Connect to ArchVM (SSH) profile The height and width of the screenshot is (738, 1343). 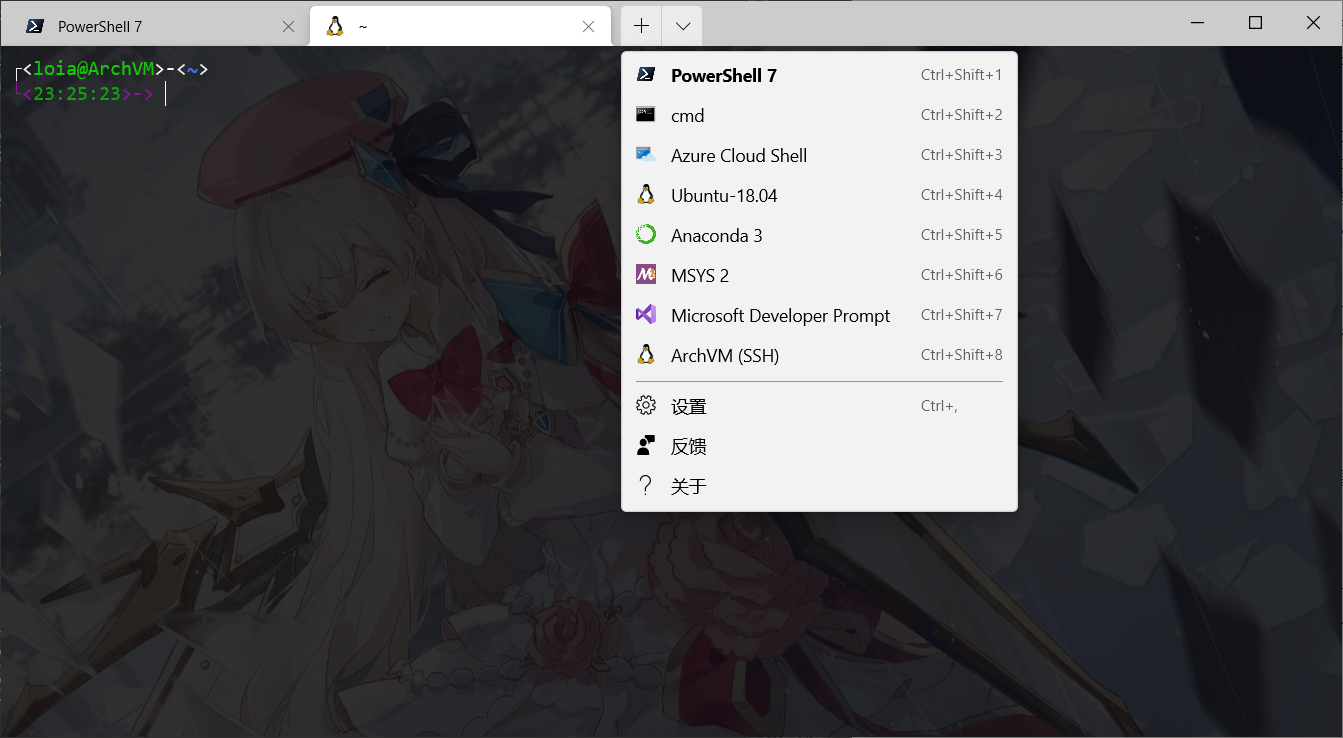tap(819, 355)
